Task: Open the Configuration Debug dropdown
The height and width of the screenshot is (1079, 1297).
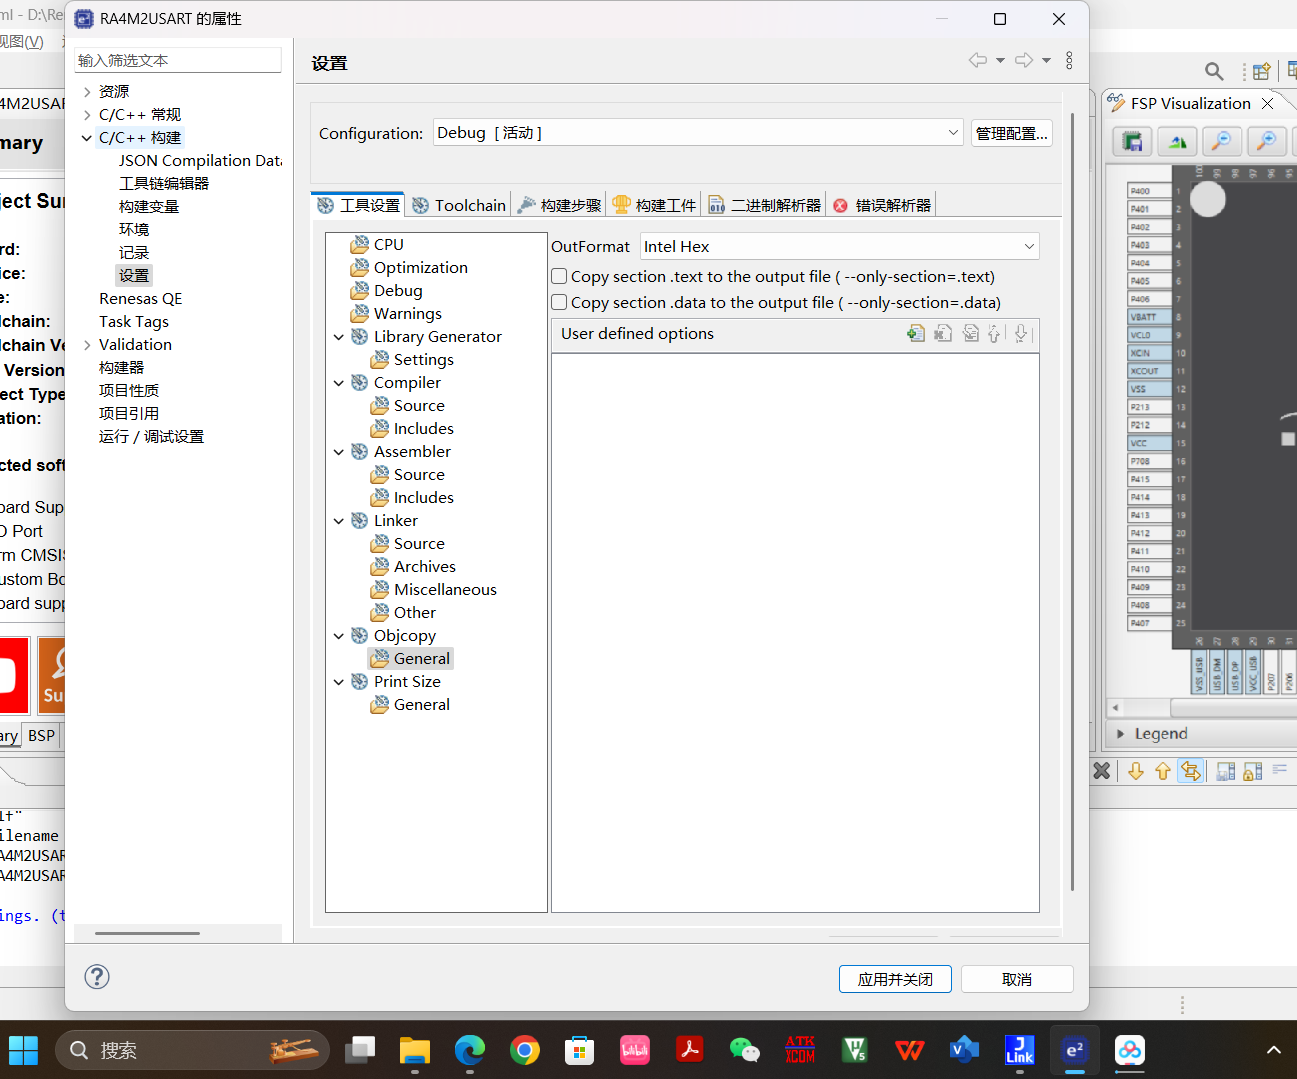Action: pyautogui.click(x=698, y=133)
